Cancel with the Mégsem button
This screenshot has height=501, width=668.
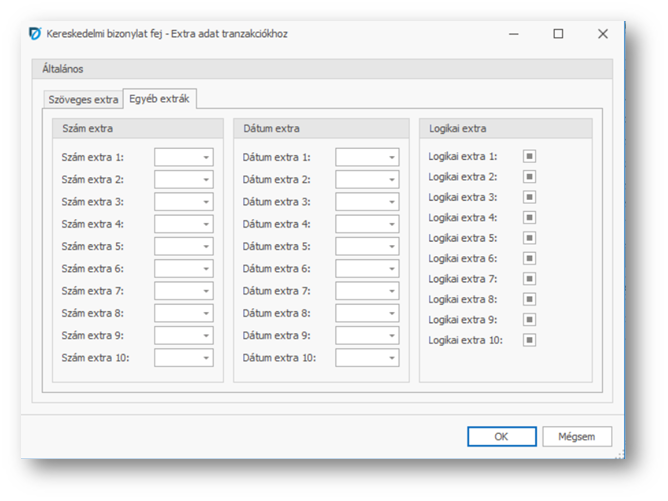[x=577, y=437]
